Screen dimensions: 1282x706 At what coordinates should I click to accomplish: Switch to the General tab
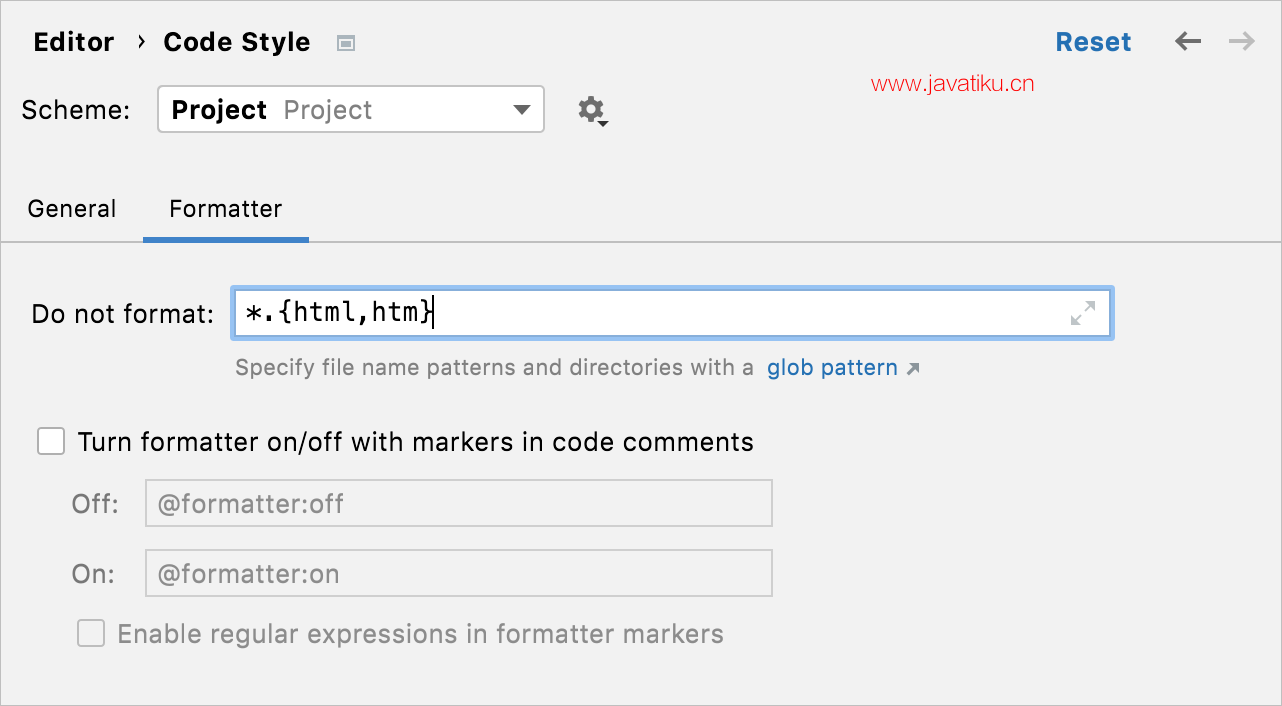(x=72, y=209)
